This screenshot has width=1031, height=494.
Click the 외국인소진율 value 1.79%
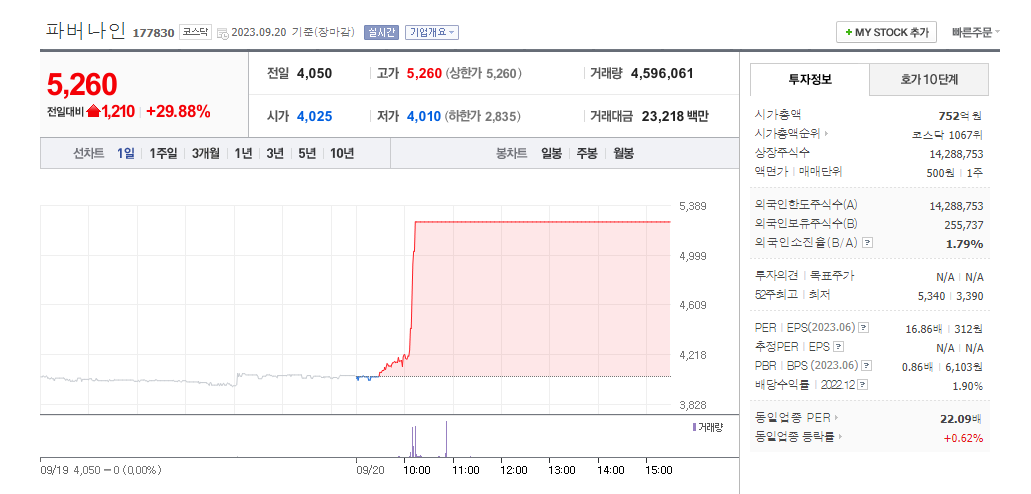click(965, 244)
